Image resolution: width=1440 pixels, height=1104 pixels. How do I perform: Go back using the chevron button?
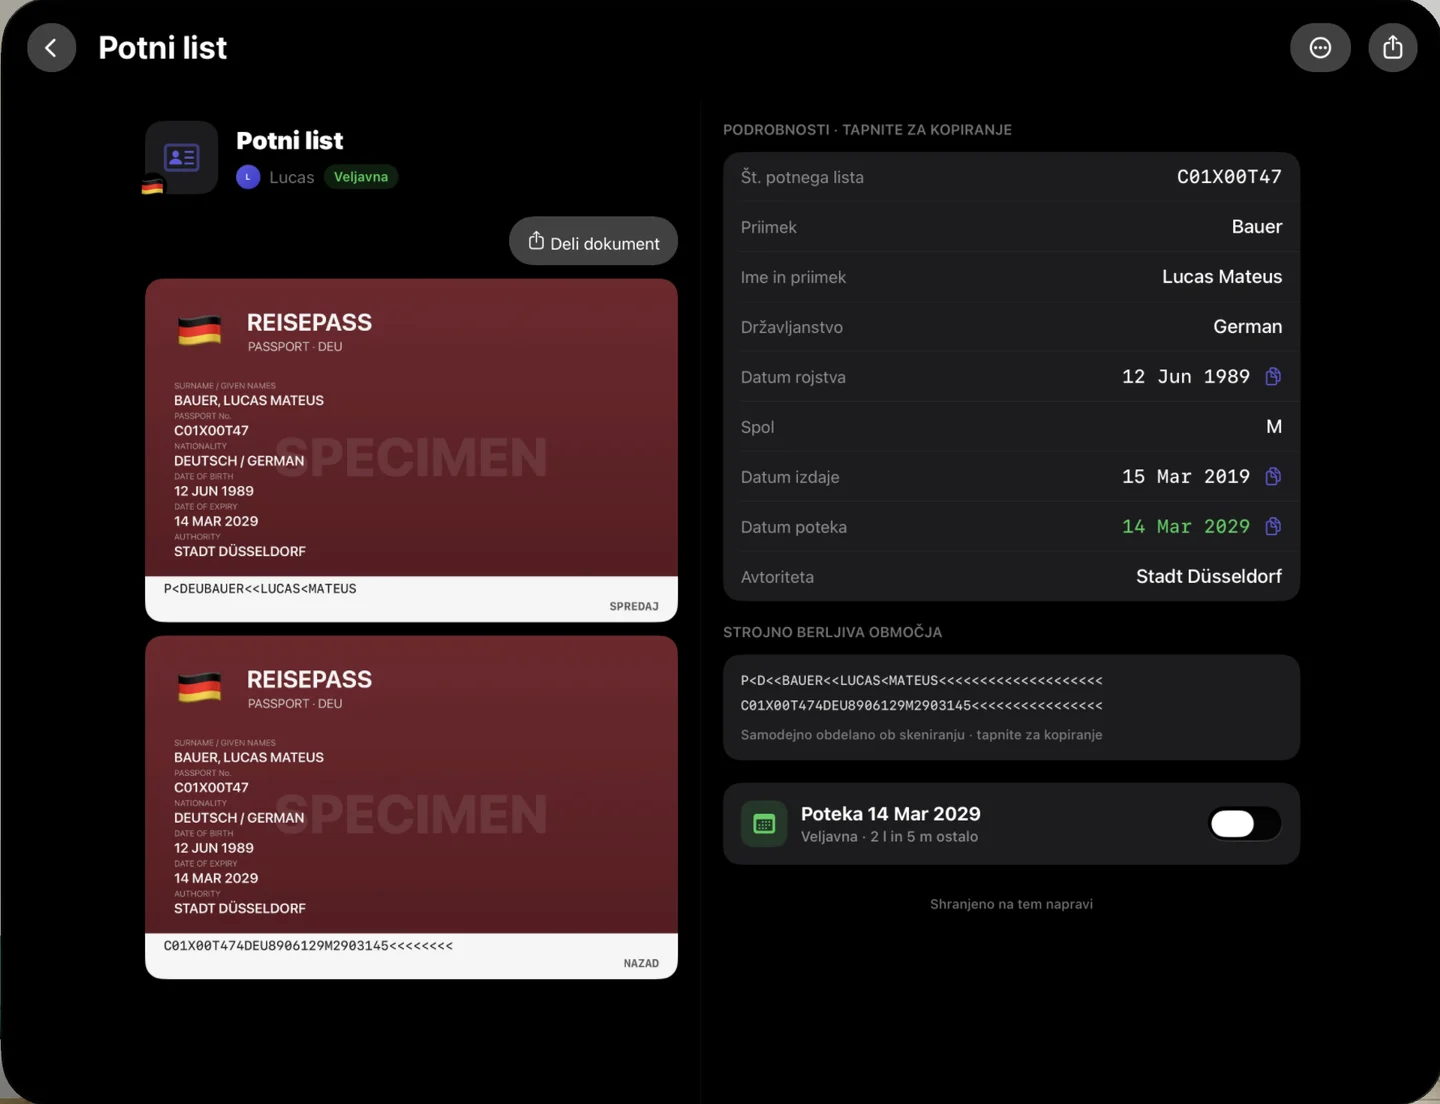[x=51, y=48]
